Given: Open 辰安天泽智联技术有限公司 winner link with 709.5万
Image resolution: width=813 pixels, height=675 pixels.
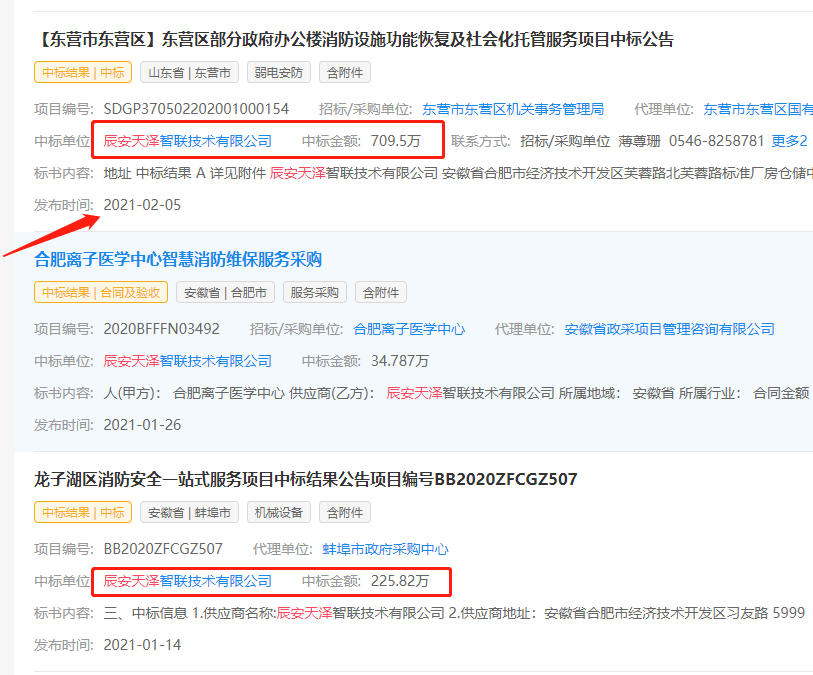Looking at the screenshot, I should tap(187, 141).
